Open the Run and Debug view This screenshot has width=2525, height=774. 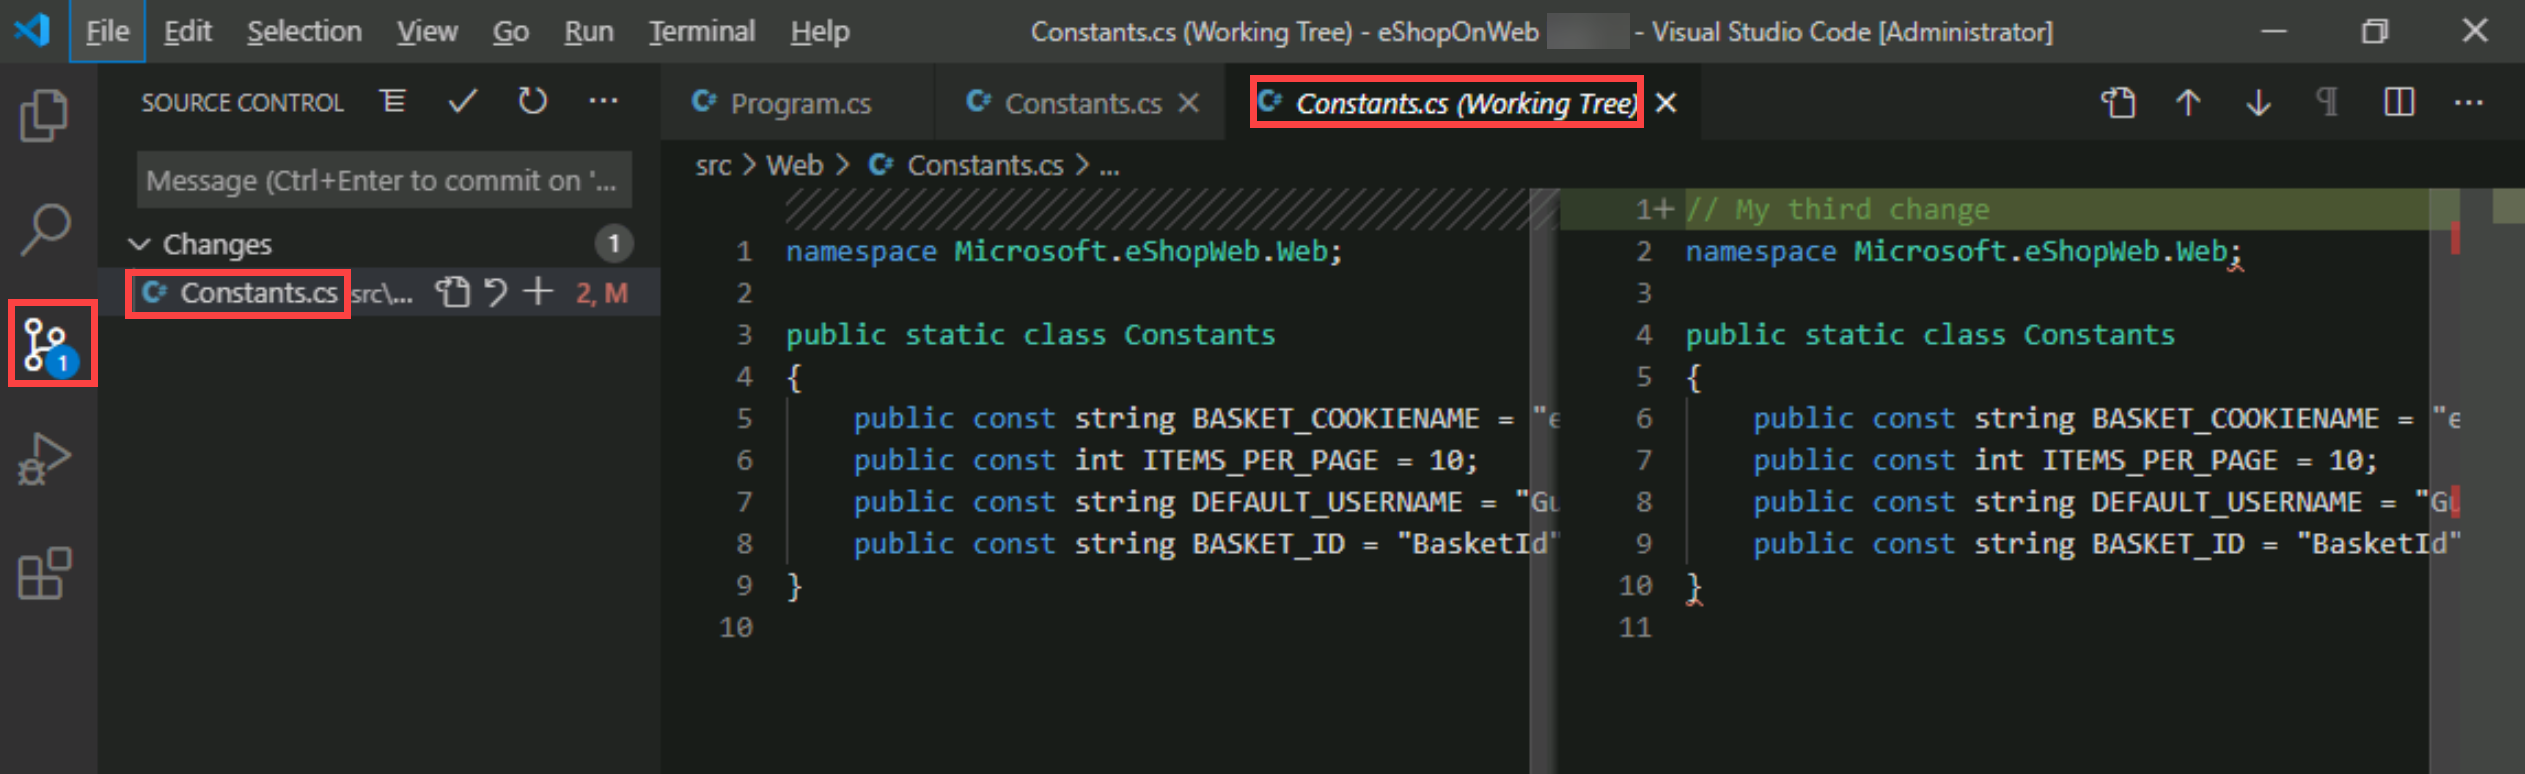point(45,458)
